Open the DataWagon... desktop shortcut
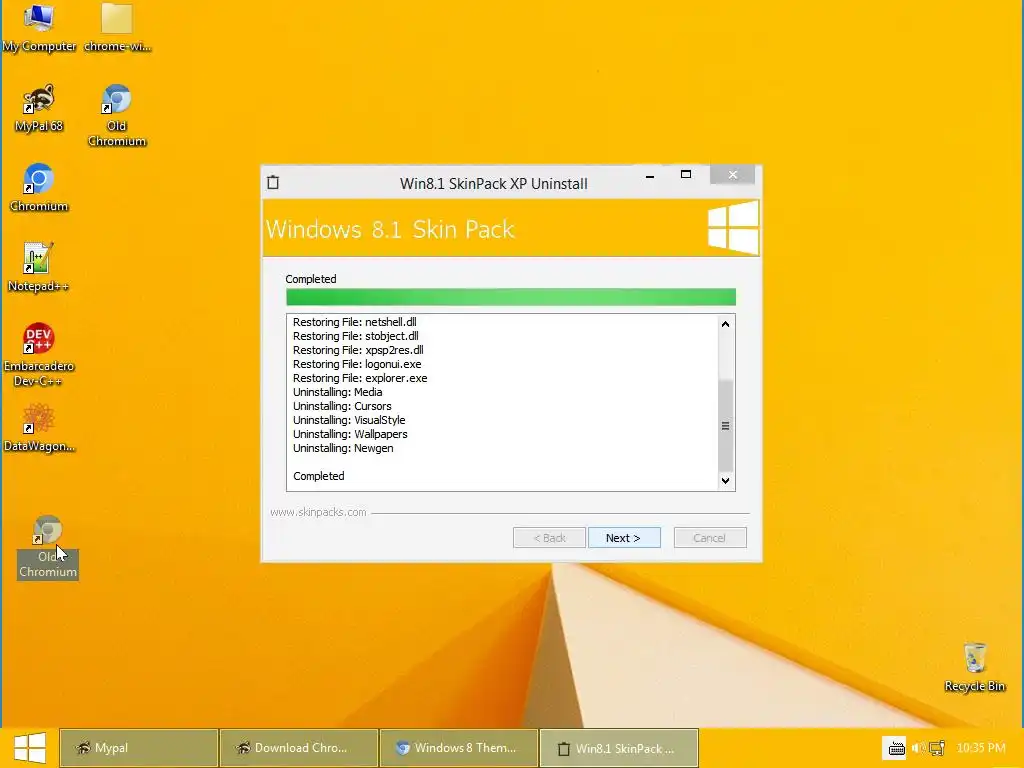Image resolution: width=1024 pixels, height=768 pixels. coord(39,428)
